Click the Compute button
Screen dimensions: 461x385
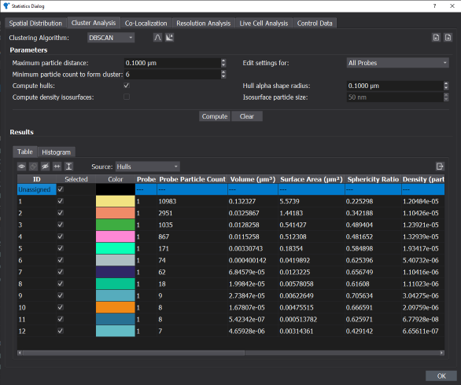215,116
